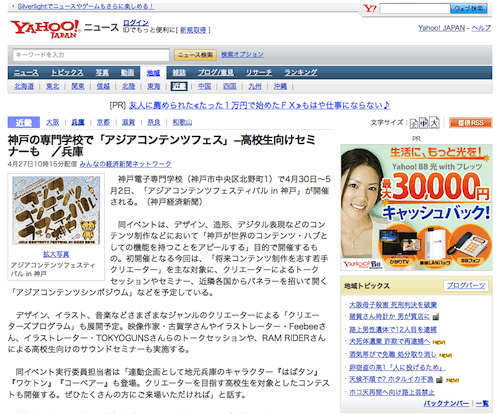Open the 雑誌 tab

(179, 73)
